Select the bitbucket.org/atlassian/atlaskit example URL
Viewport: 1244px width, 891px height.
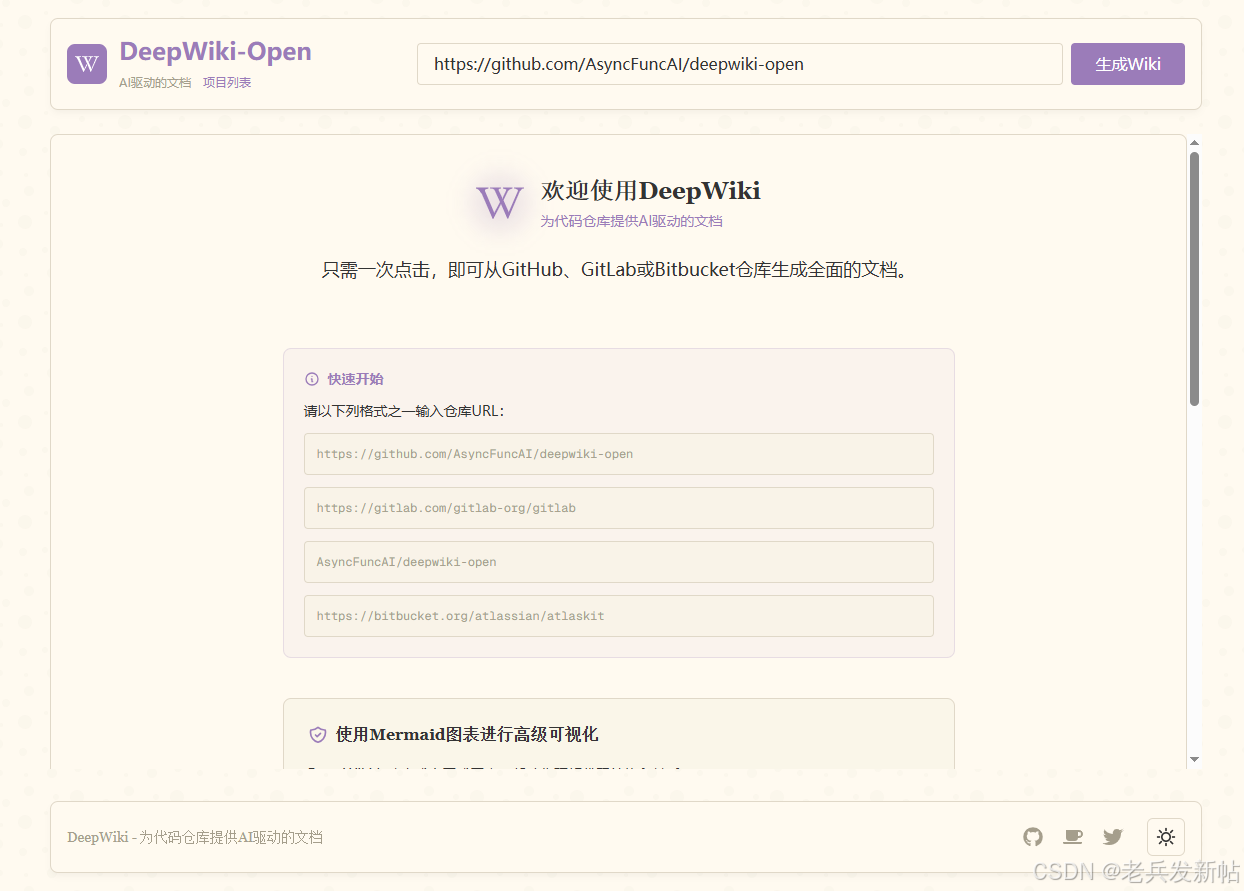(x=619, y=616)
